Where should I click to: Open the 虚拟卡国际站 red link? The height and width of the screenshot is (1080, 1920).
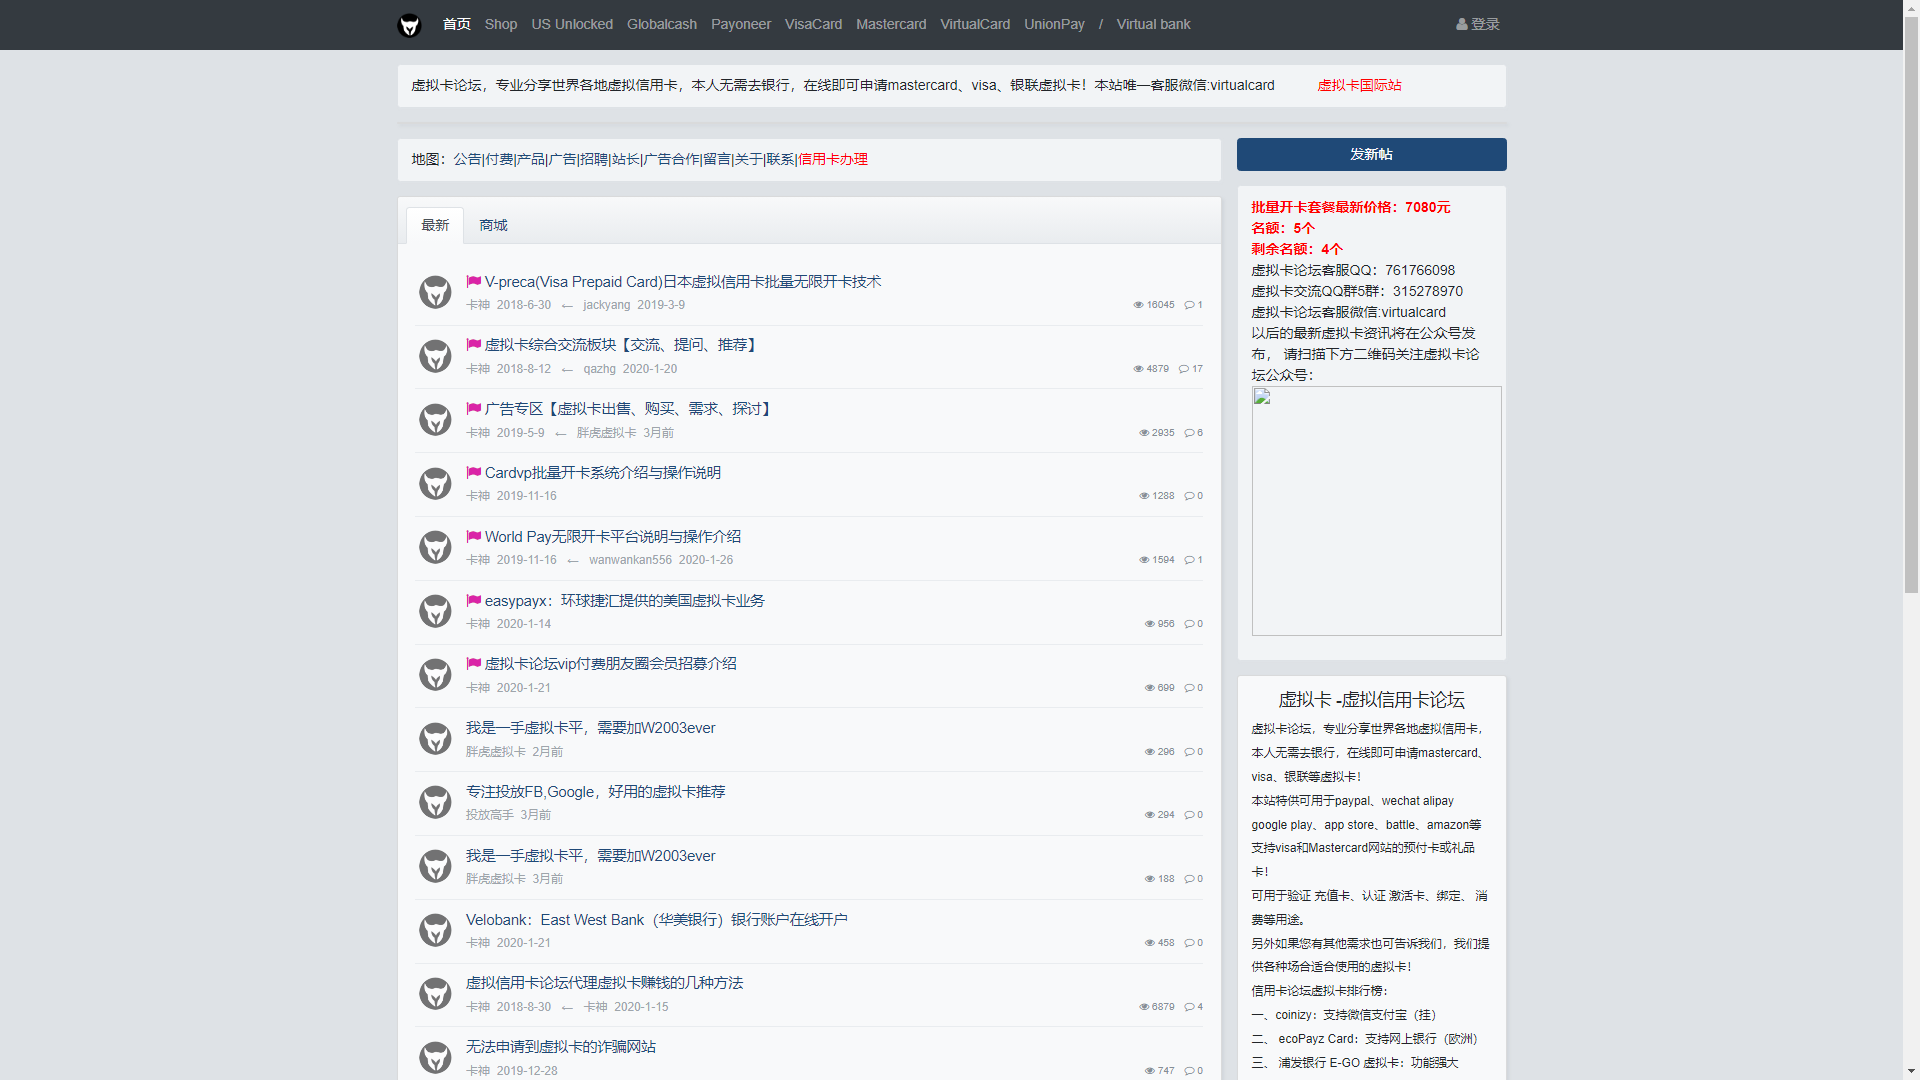1359,86
